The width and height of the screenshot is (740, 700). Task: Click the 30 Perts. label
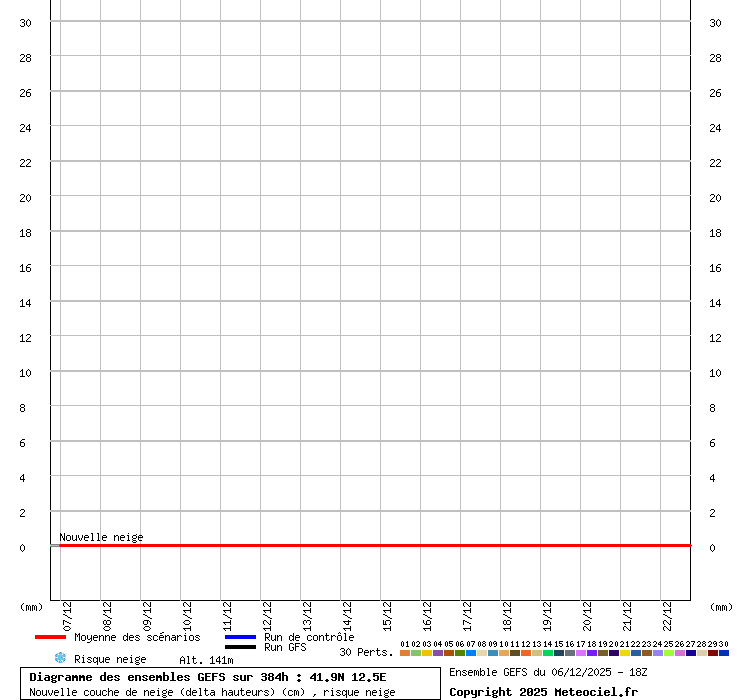(x=366, y=652)
